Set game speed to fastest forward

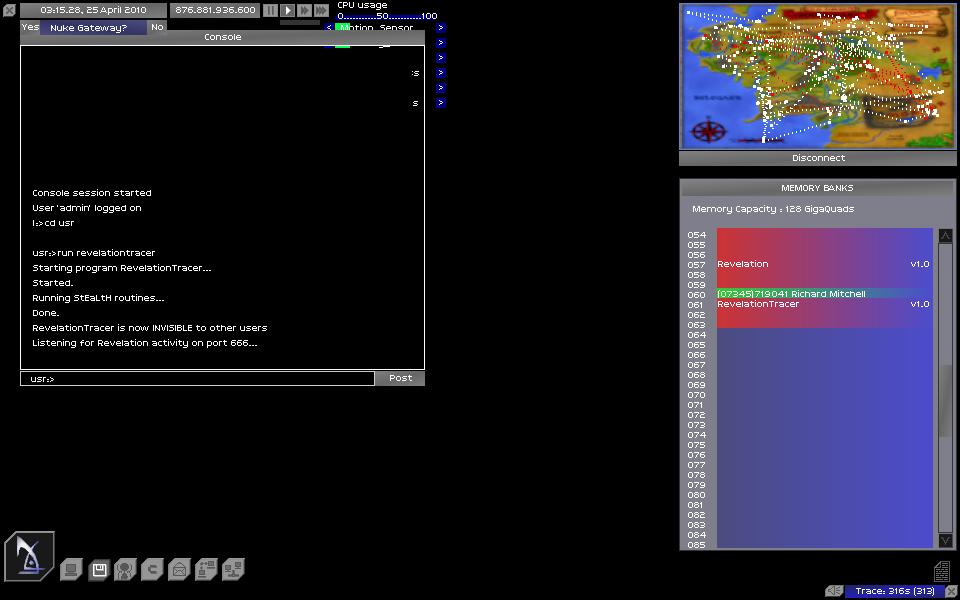tap(321, 10)
